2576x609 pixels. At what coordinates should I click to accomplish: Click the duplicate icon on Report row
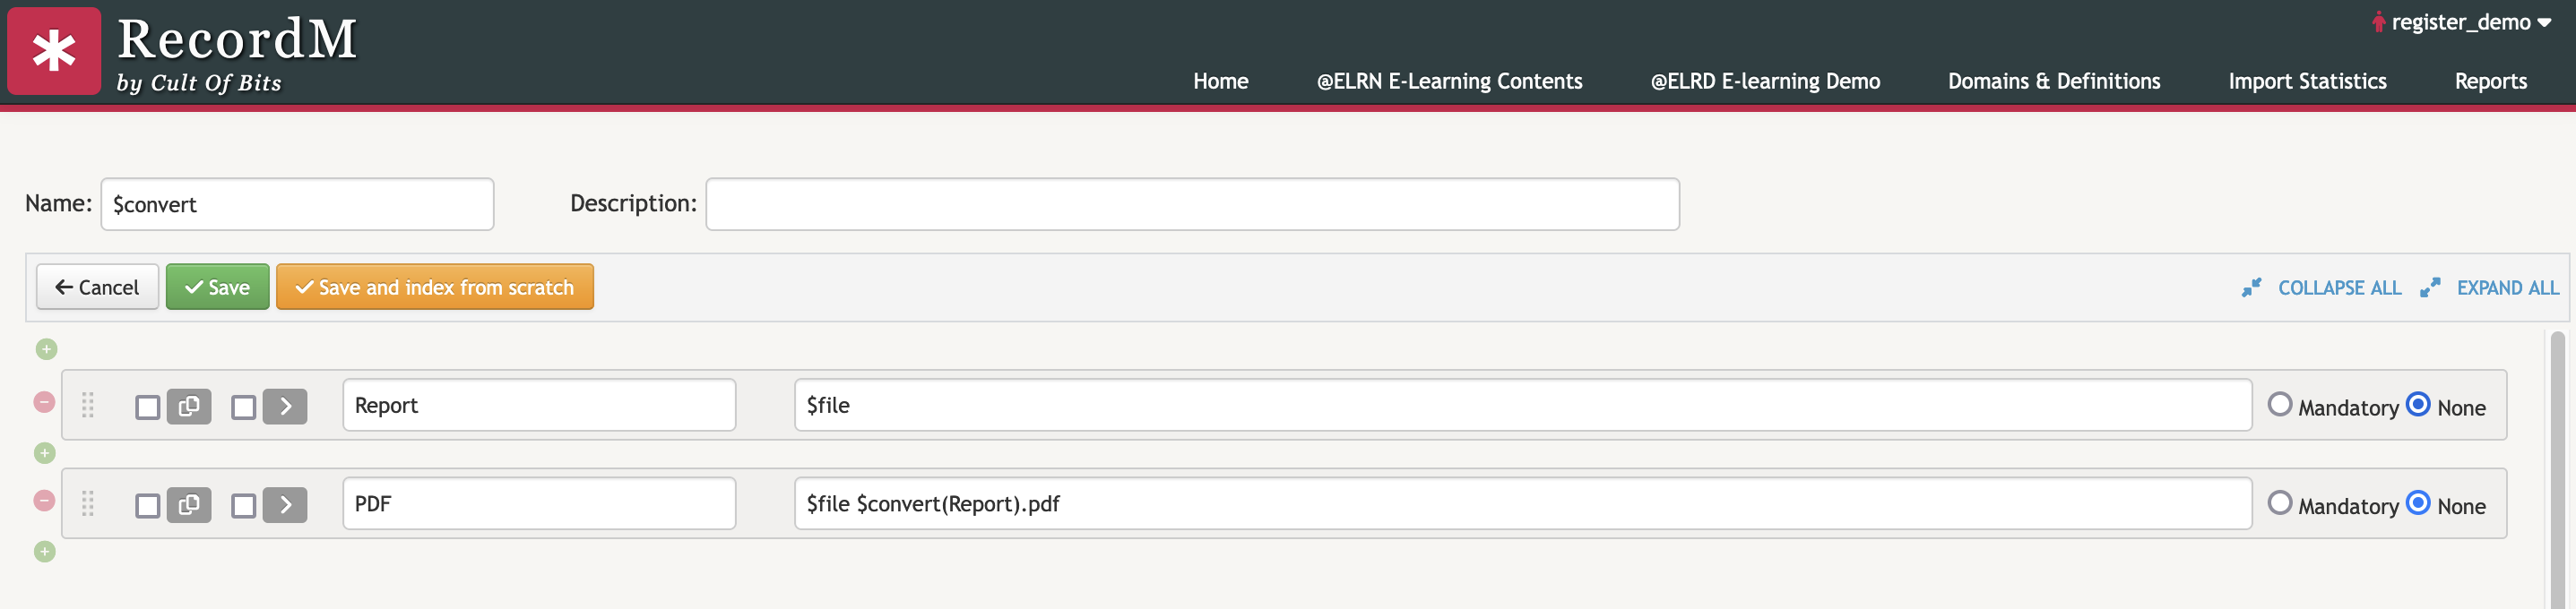(x=189, y=406)
